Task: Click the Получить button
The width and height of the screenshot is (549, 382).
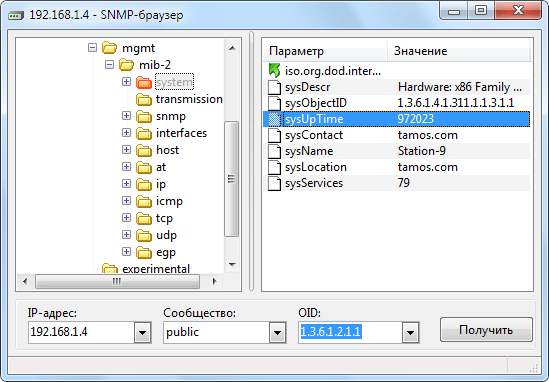Action: 486,329
